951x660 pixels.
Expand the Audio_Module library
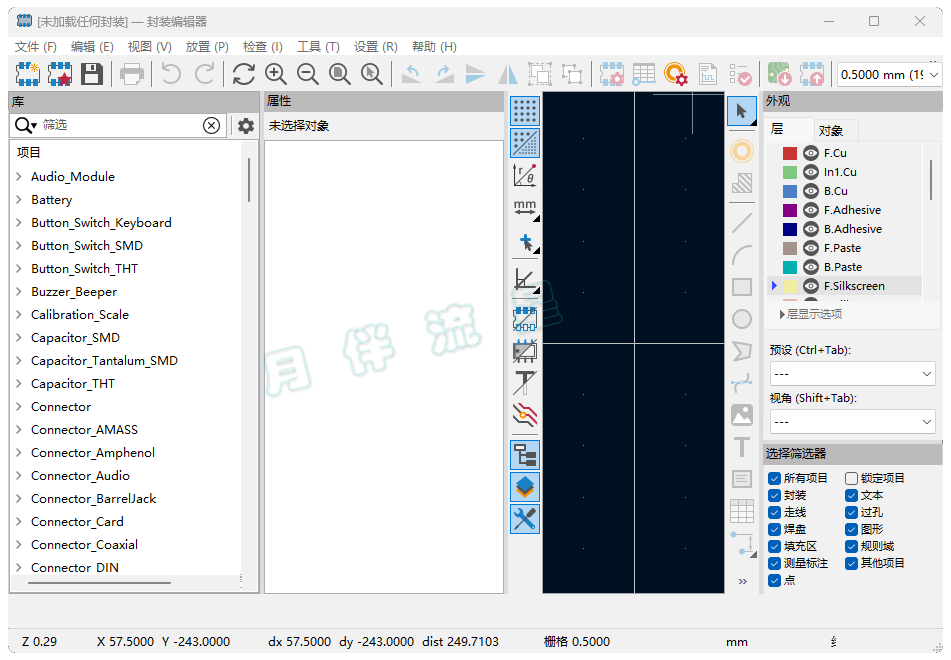pos(19,177)
